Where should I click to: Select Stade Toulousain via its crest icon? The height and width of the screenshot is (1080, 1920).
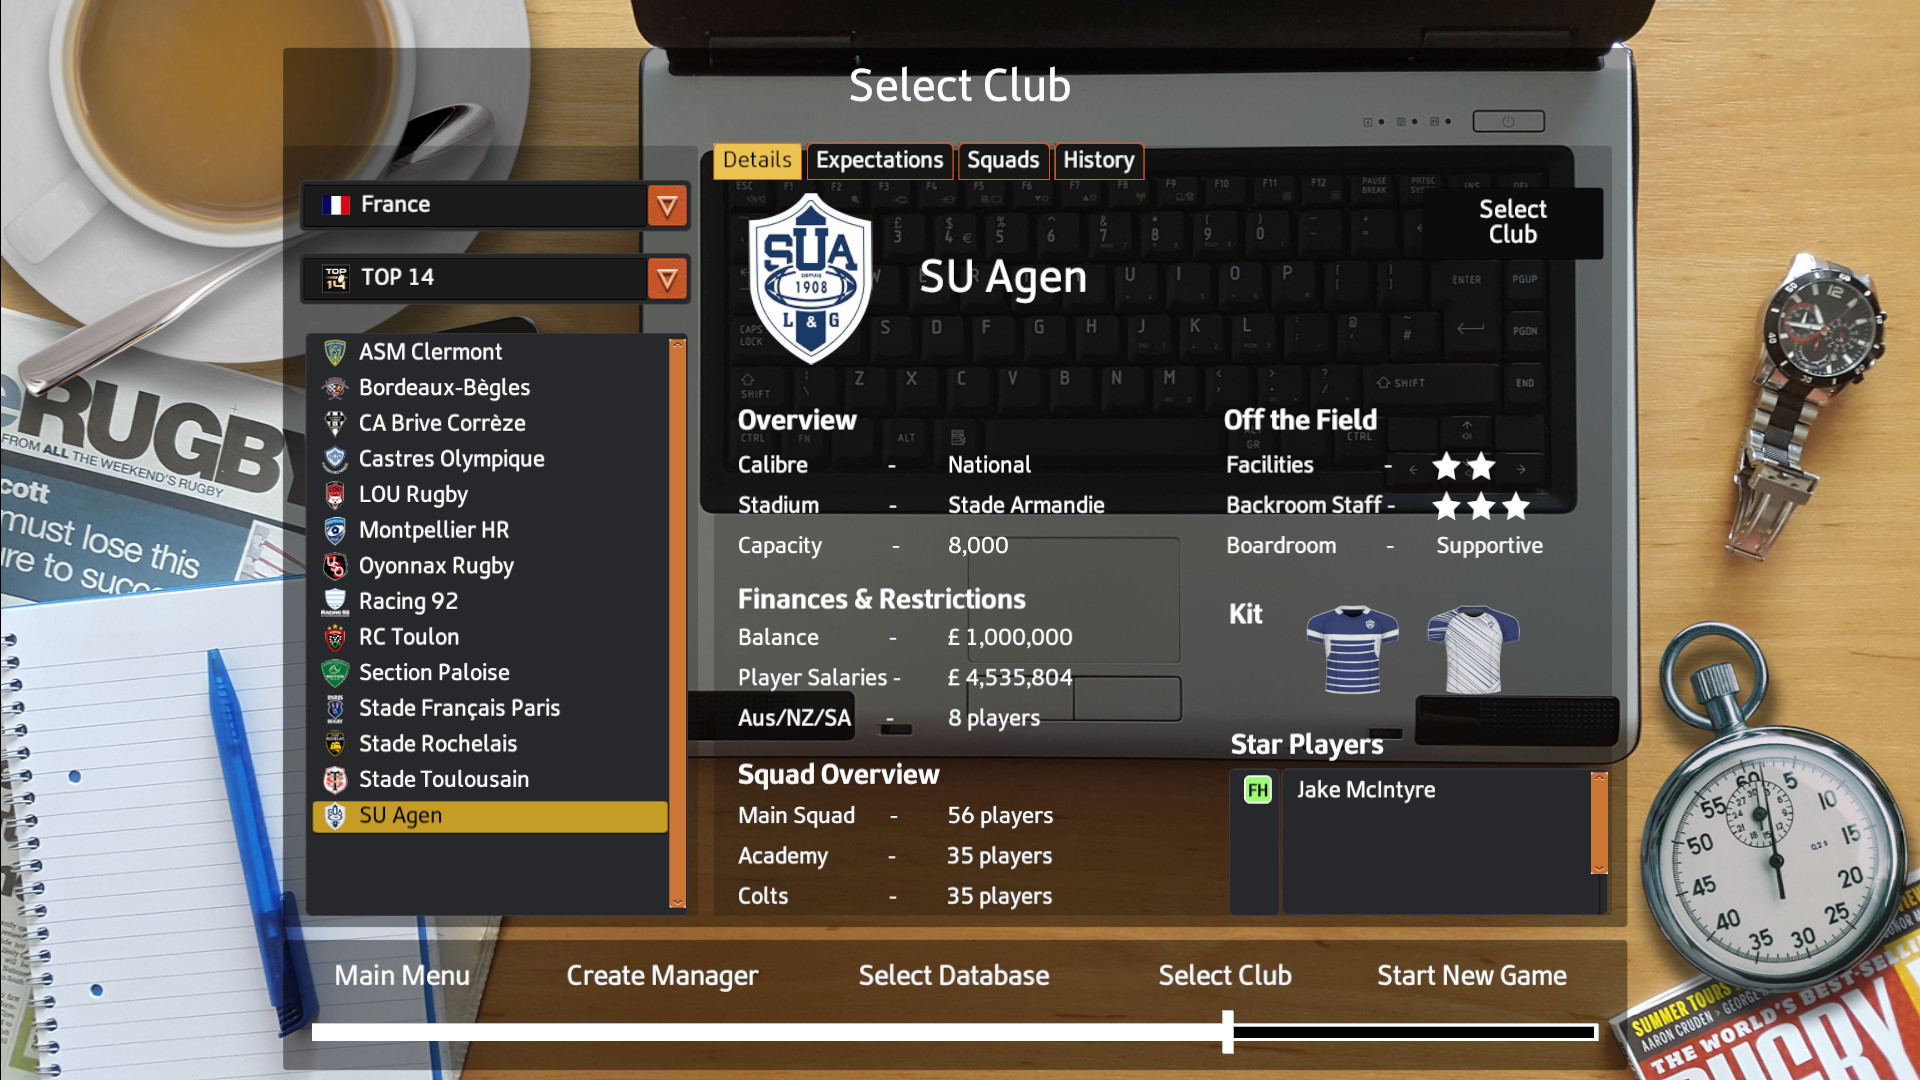pos(337,779)
